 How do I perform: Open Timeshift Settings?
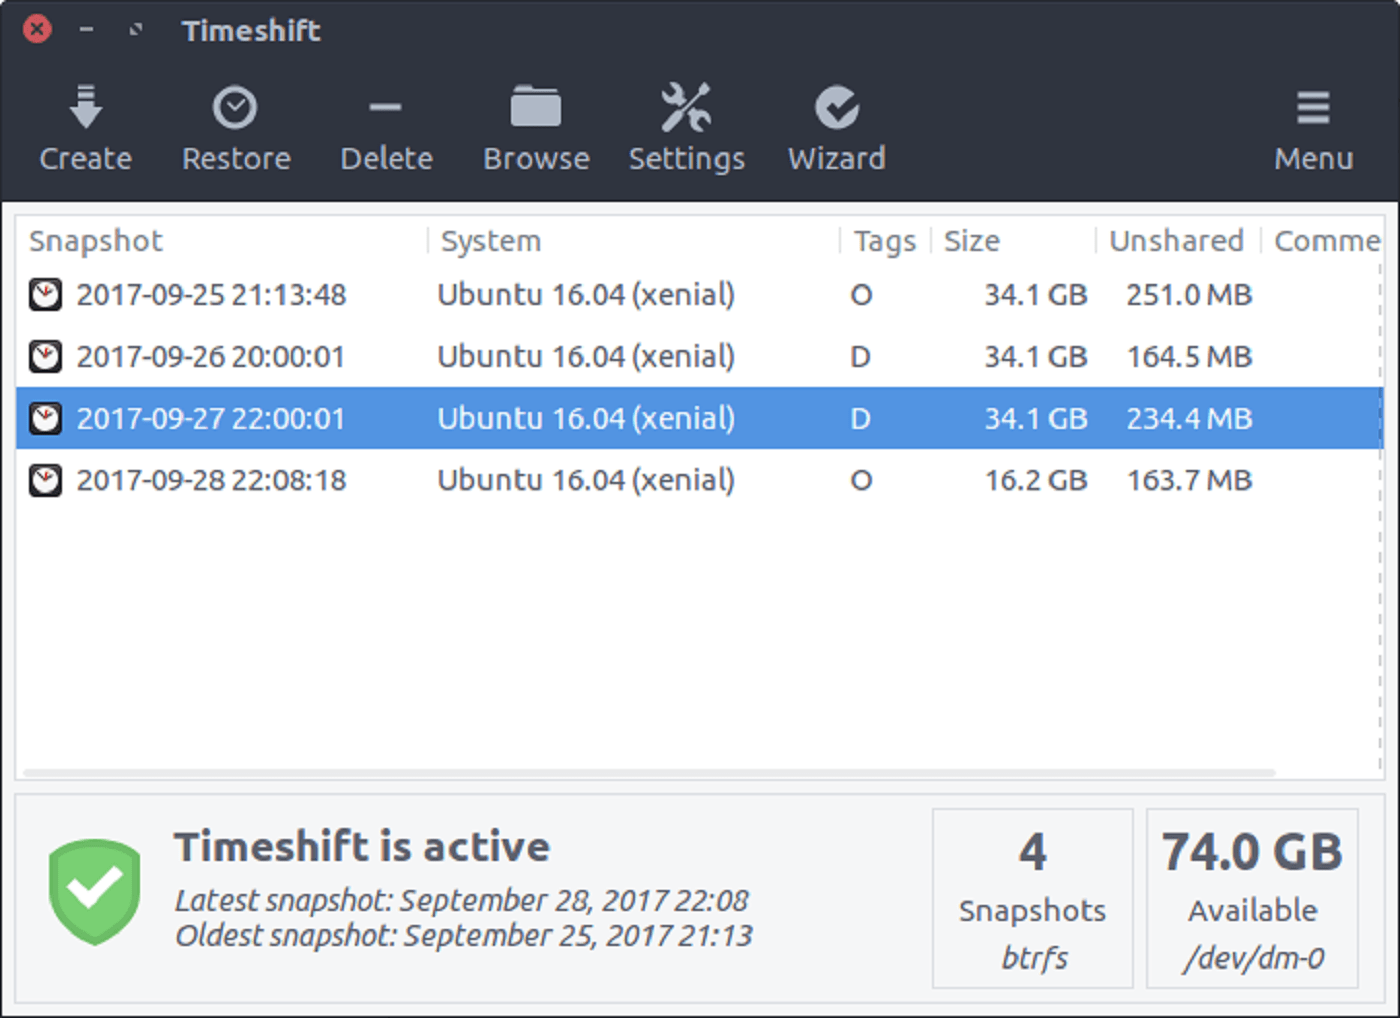click(x=687, y=125)
